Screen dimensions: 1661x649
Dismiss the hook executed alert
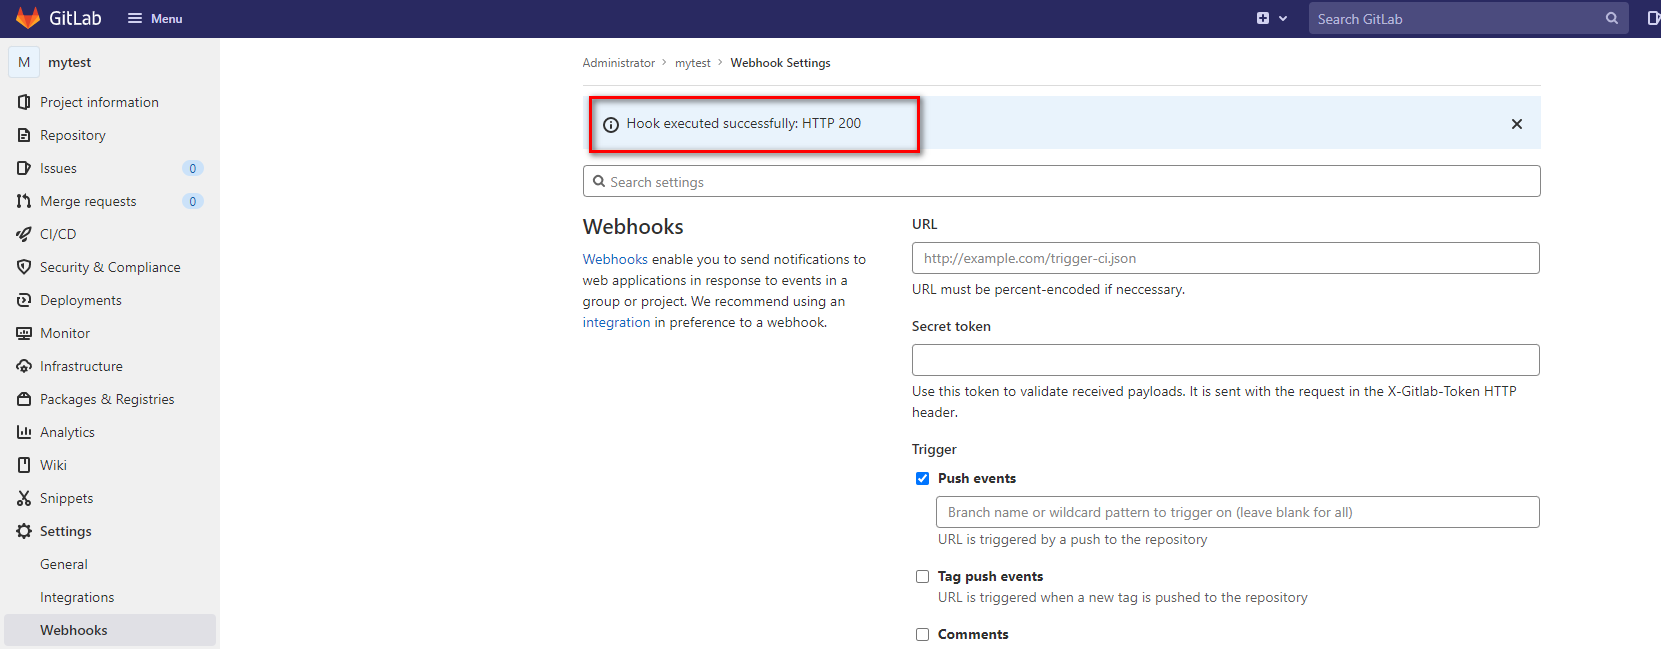(x=1516, y=124)
